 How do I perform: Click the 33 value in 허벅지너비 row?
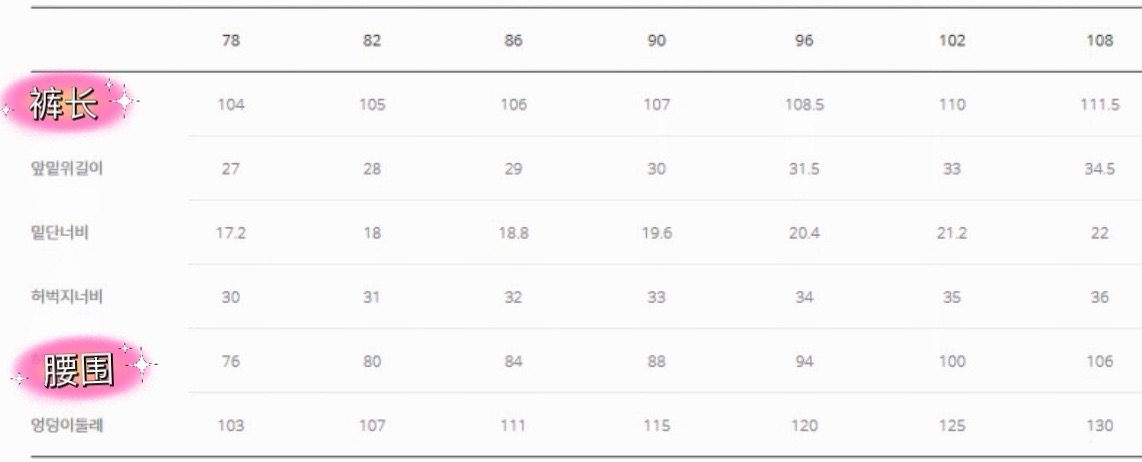click(656, 297)
